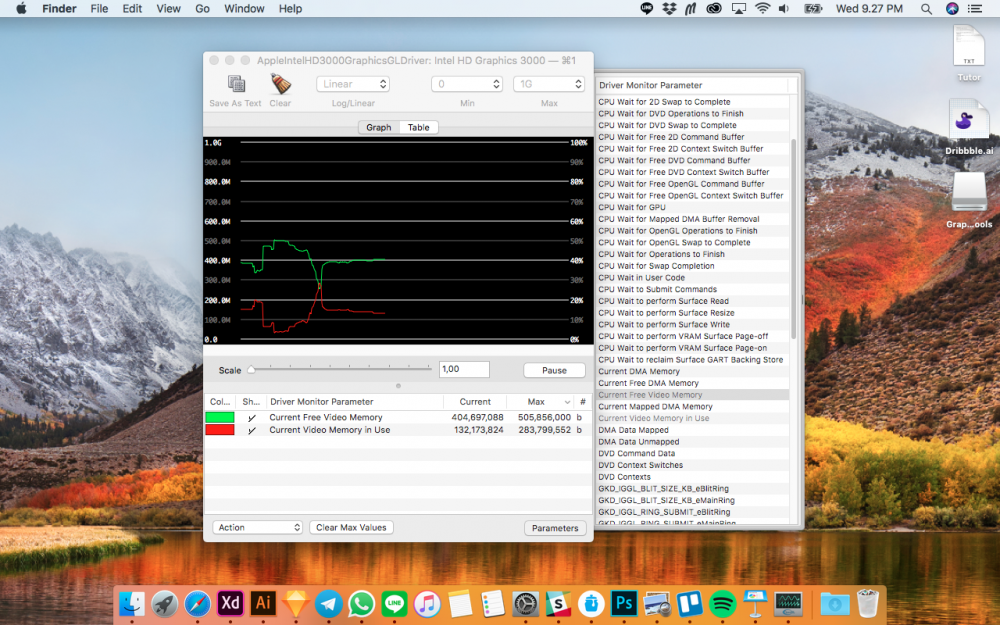Screen dimensions: 1000x625
Task: Open Photoshop from the dock
Action: (x=624, y=603)
